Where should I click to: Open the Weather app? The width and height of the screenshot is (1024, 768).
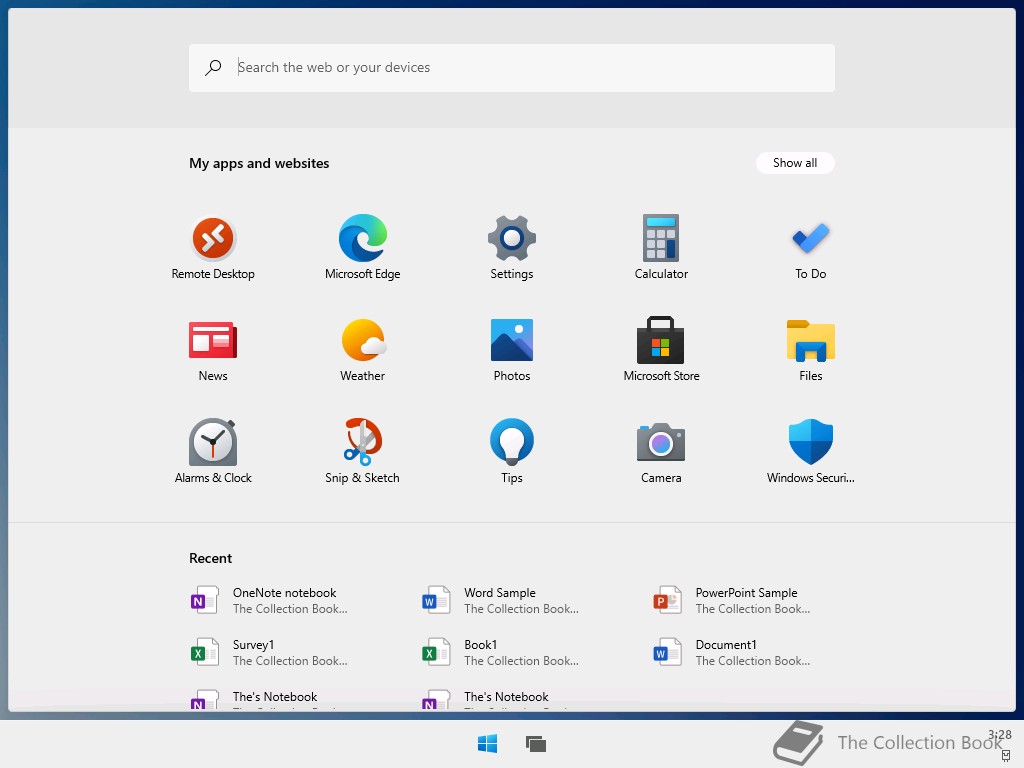point(362,350)
